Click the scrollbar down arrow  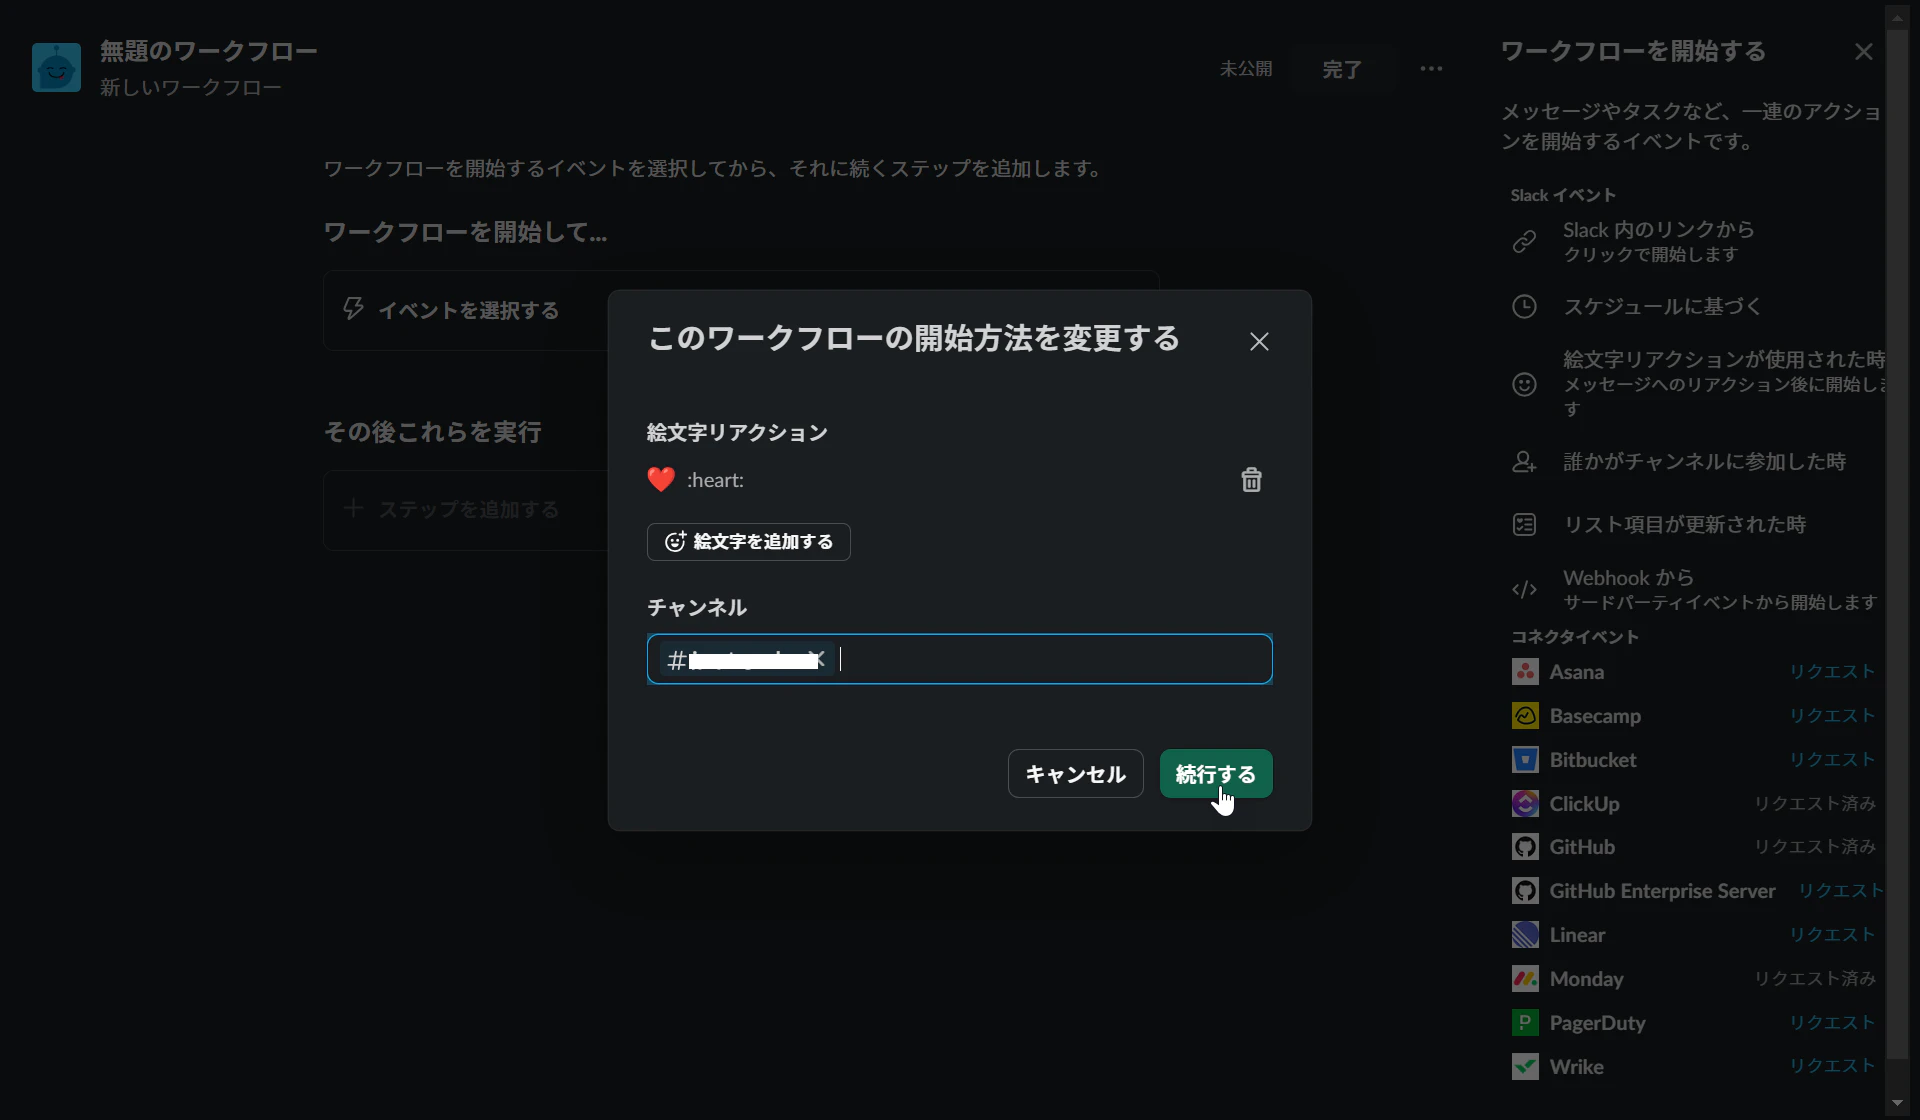(x=1897, y=1104)
